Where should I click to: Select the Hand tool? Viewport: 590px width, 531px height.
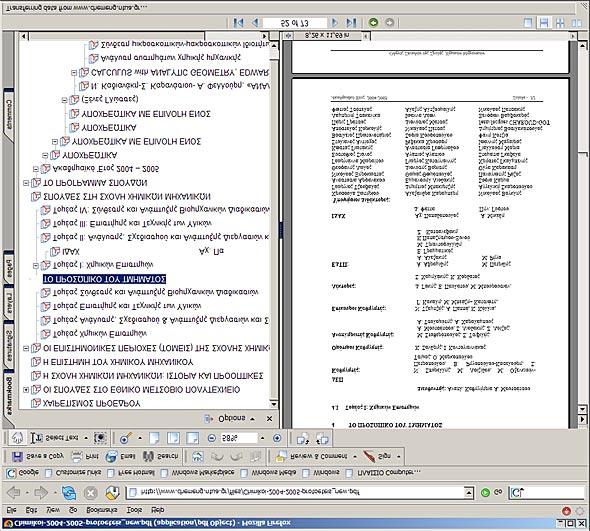click(x=17, y=438)
